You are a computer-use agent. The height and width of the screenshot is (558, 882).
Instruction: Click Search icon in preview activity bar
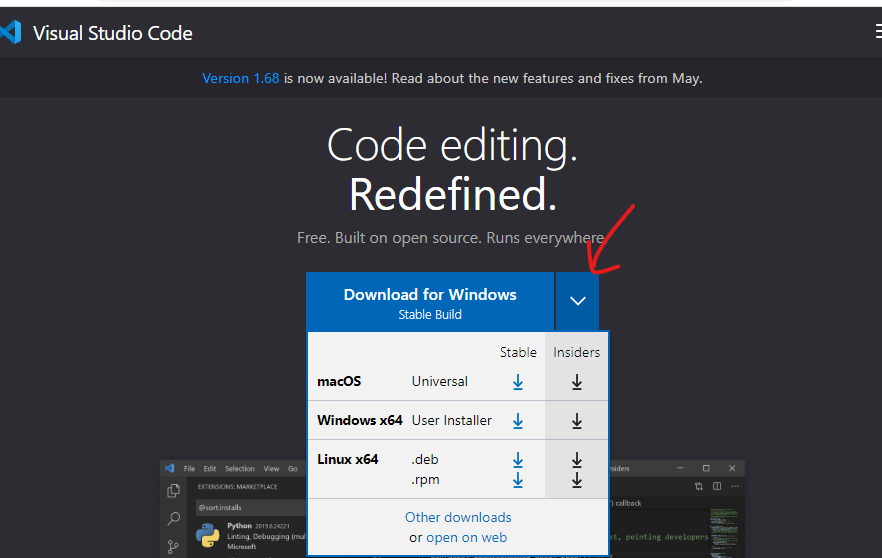[173, 518]
